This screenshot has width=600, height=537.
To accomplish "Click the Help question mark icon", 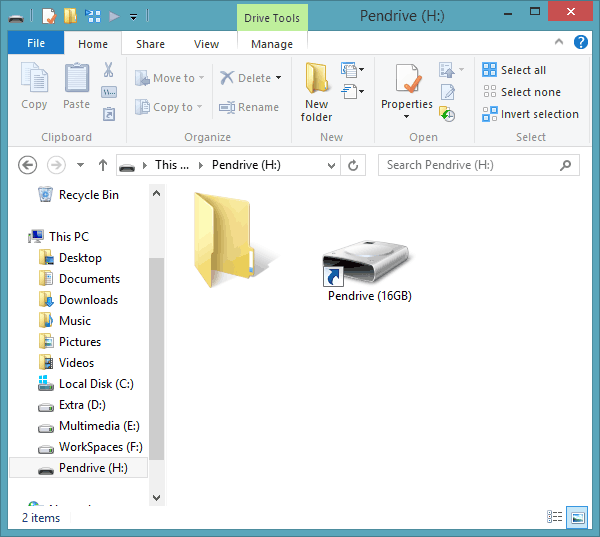I will (x=580, y=42).
